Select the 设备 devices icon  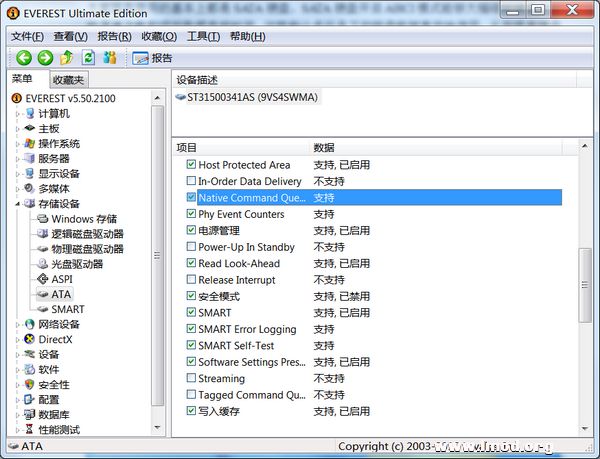click(29, 354)
